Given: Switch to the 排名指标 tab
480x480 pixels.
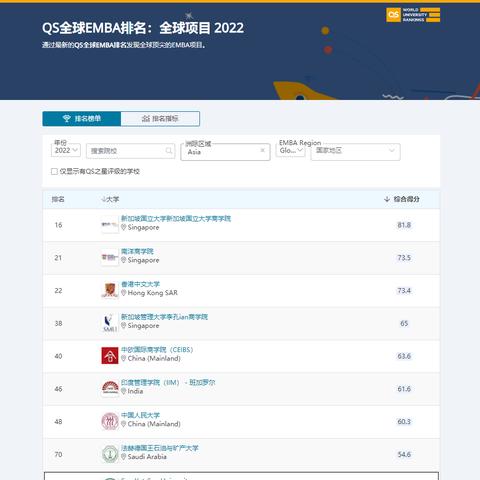Looking at the screenshot, I should (x=160, y=119).
